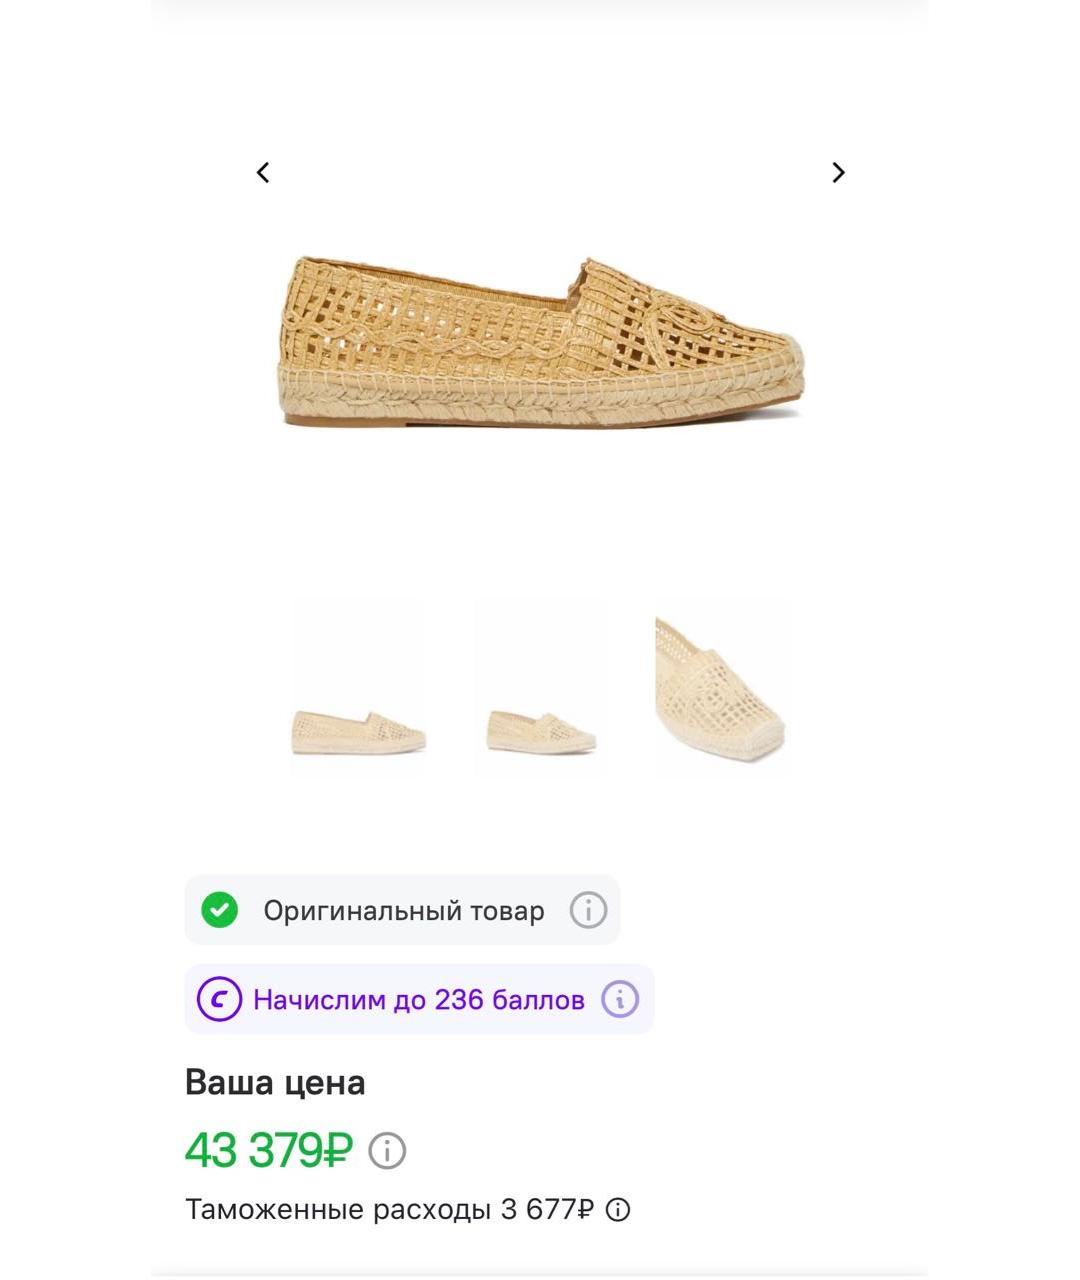Open info icon beside Оригинальный товар

point(588,910)
